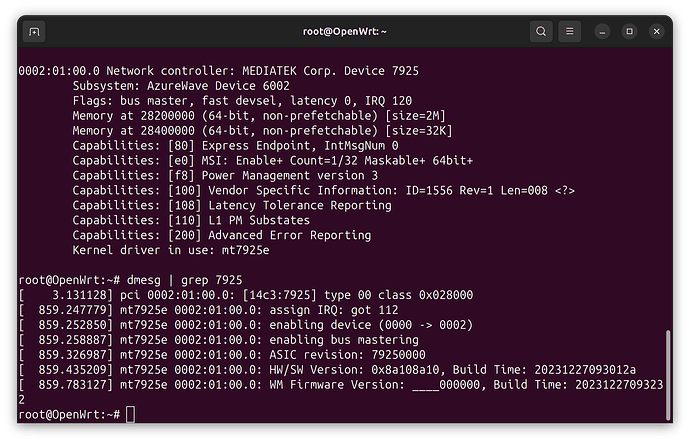Image resolution: width=690 pixels, height=442 pixels.
Task: Close the terminal window
Action: tap(657, 32)
